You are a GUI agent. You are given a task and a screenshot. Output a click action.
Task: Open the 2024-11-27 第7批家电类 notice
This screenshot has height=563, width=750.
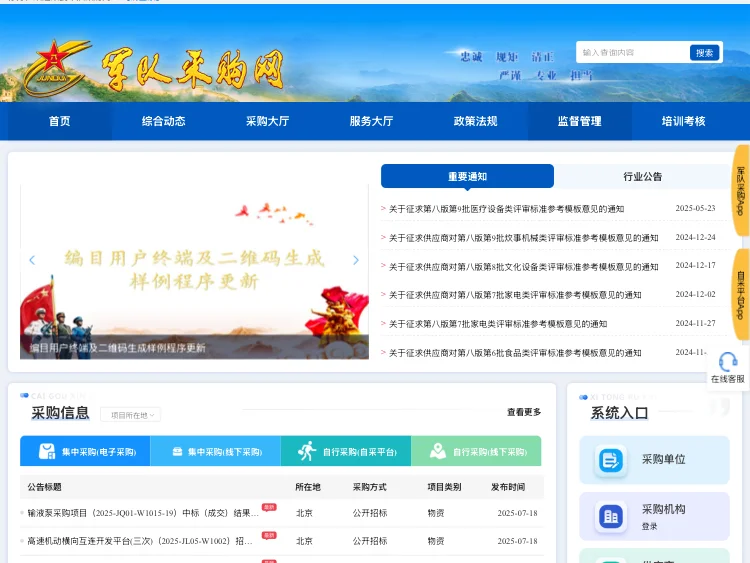tap(498, 324)
